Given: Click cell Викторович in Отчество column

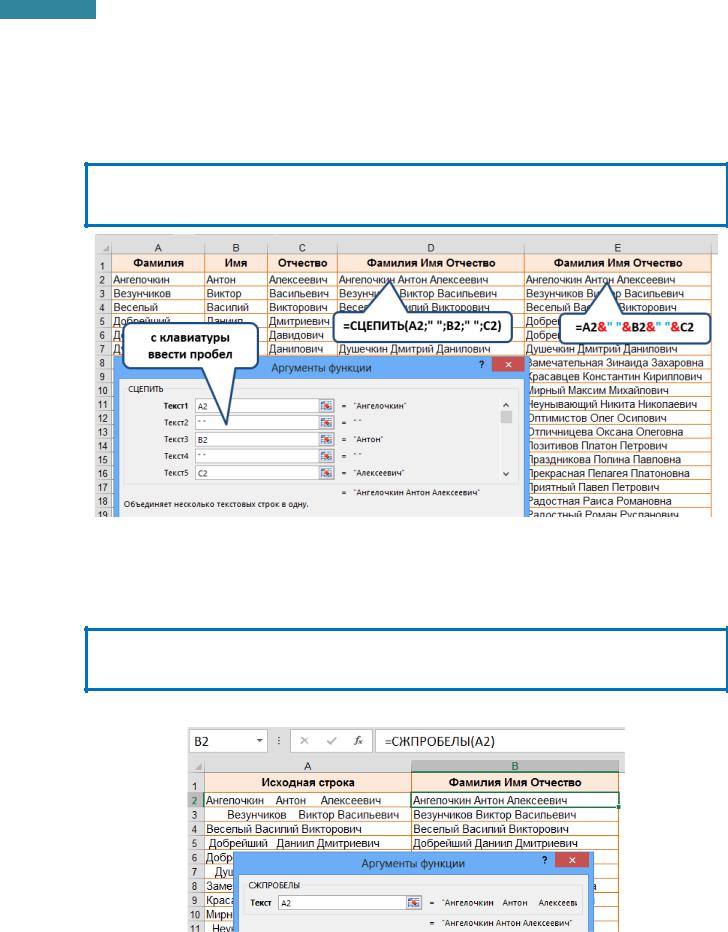Looking at the screenshot, I should [302, 307].
